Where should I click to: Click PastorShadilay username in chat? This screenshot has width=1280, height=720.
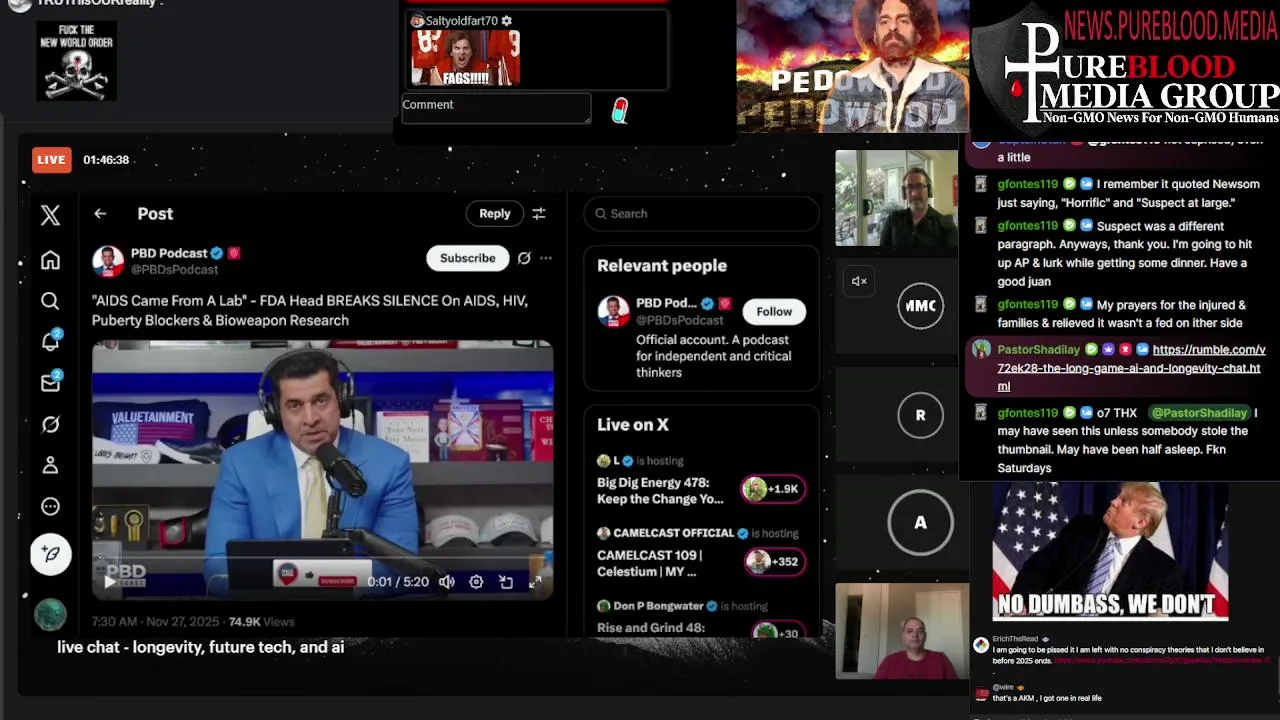[x=1038, y=350]
